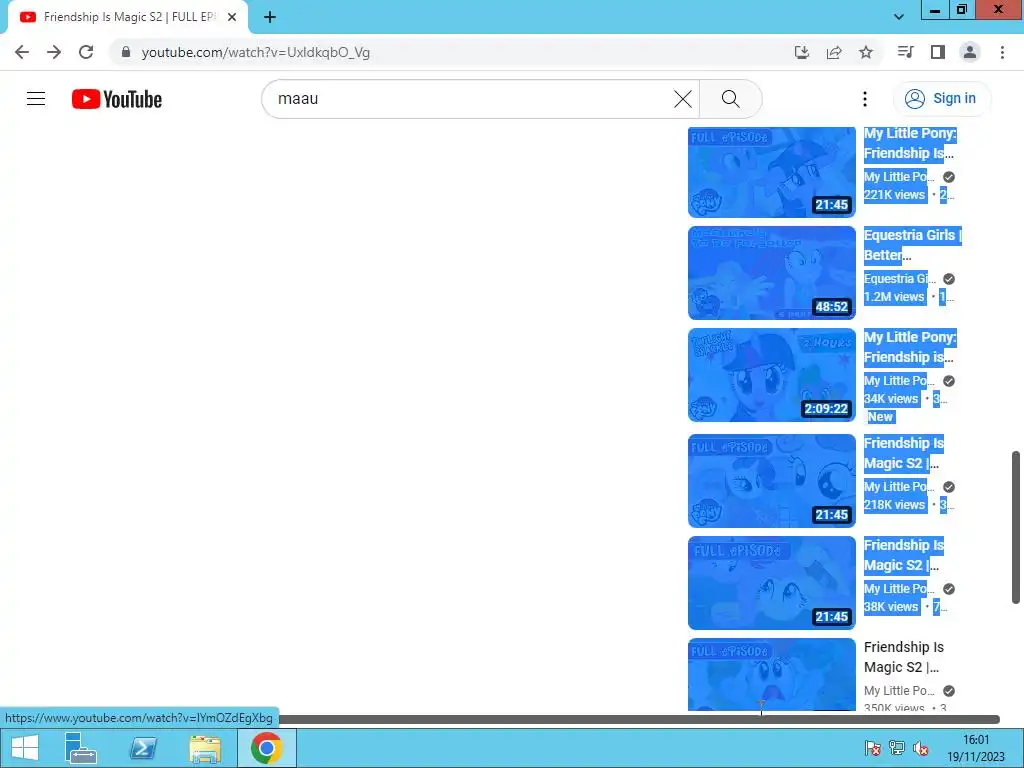Open the Windows Start menu

coord(25,748)
